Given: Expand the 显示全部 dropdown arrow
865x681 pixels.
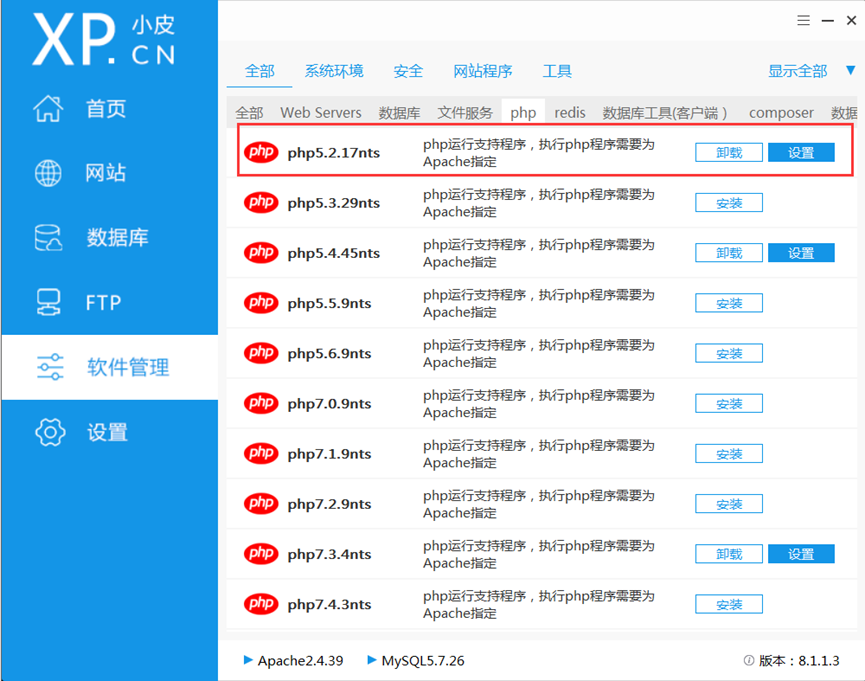Looking at the screenshot, I should tap(850, 71).
